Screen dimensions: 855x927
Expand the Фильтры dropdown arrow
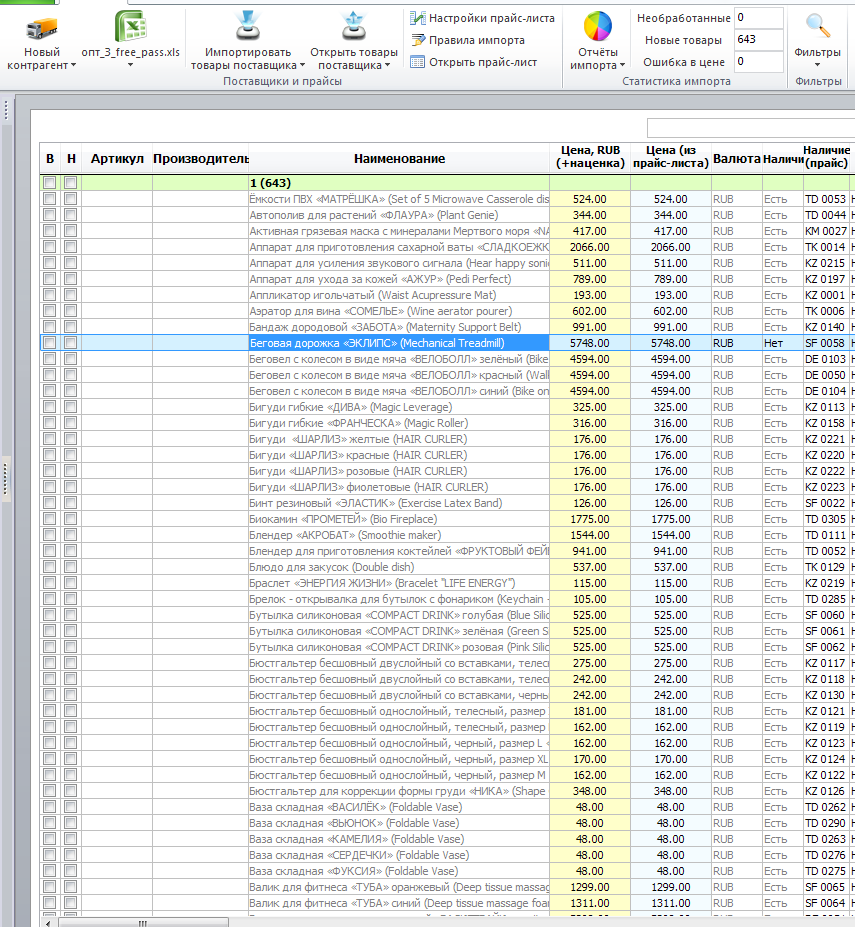(818, 65)
